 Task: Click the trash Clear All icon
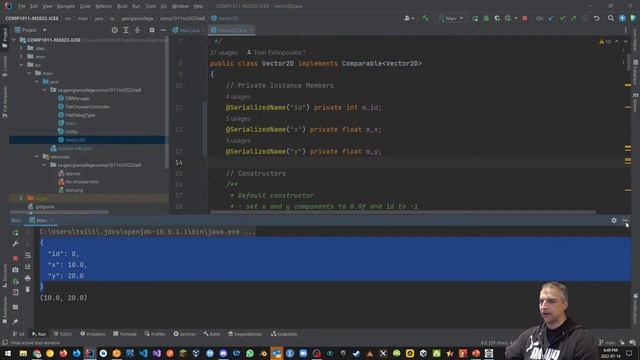28,289
